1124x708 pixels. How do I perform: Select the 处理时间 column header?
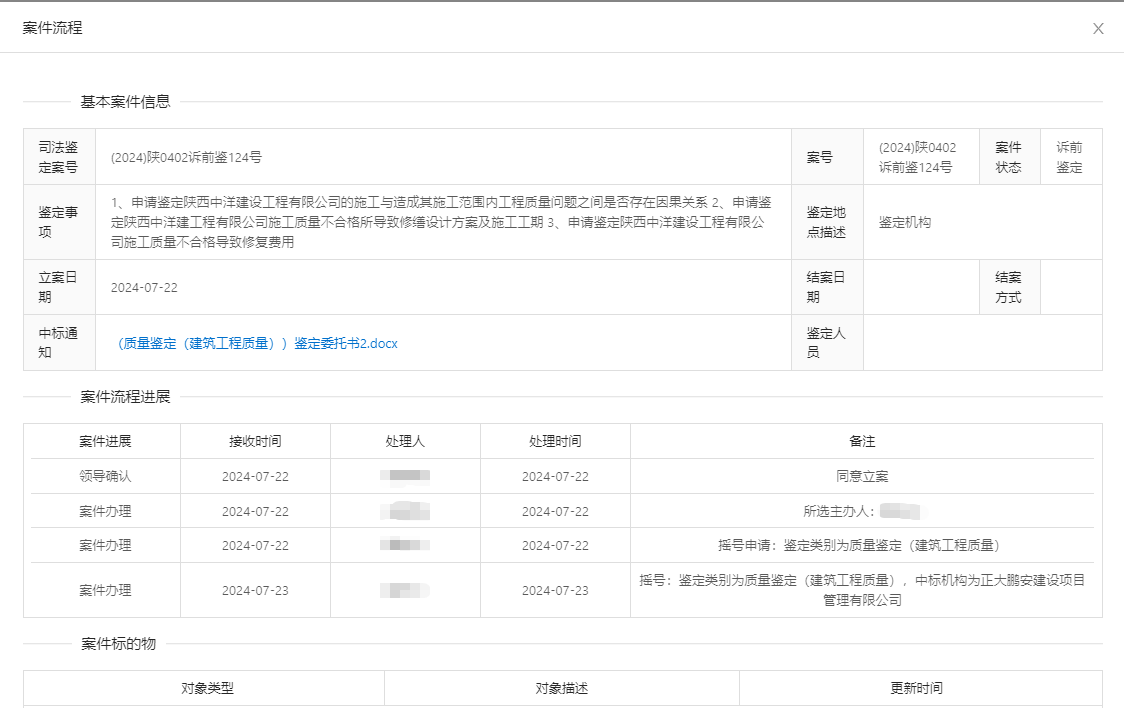(x=555, y=441)
